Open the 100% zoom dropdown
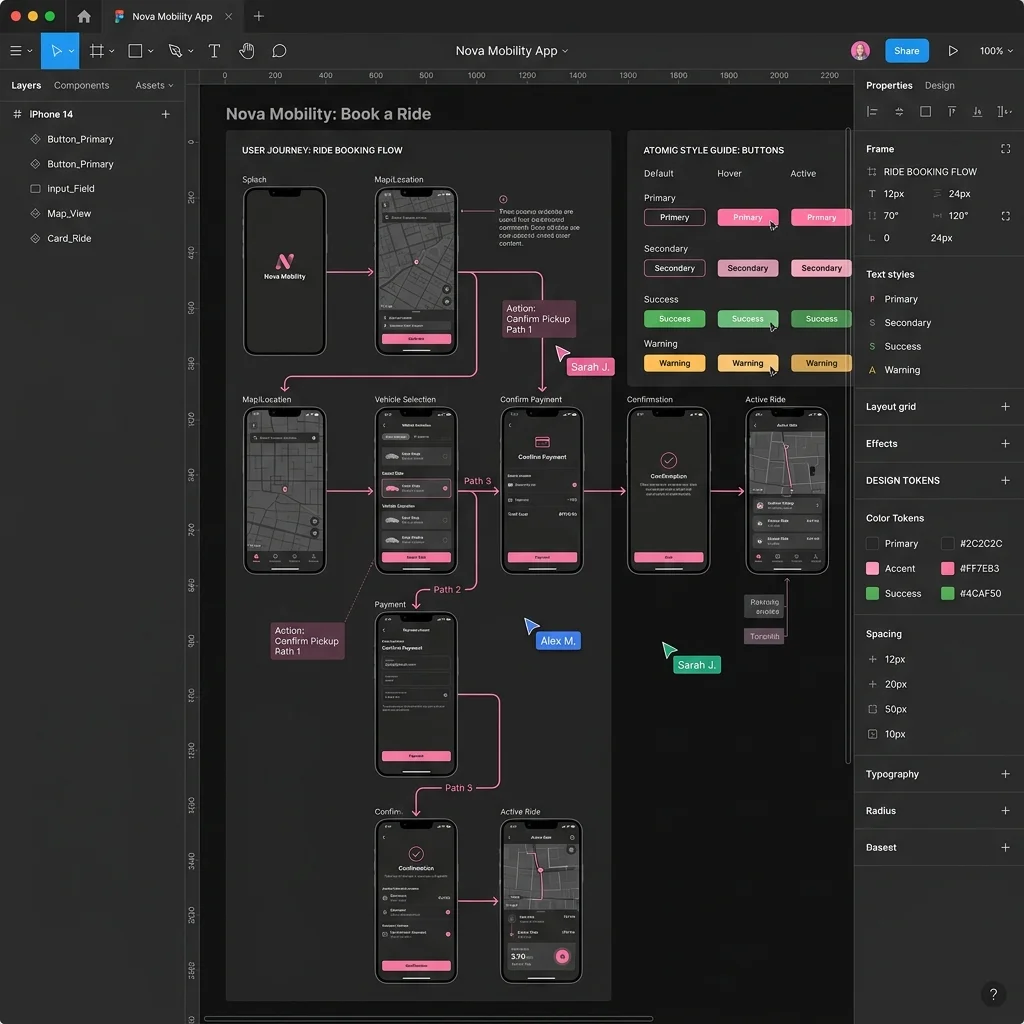The width and height of the screenshot is (1024, 1024). pos(996,50)
